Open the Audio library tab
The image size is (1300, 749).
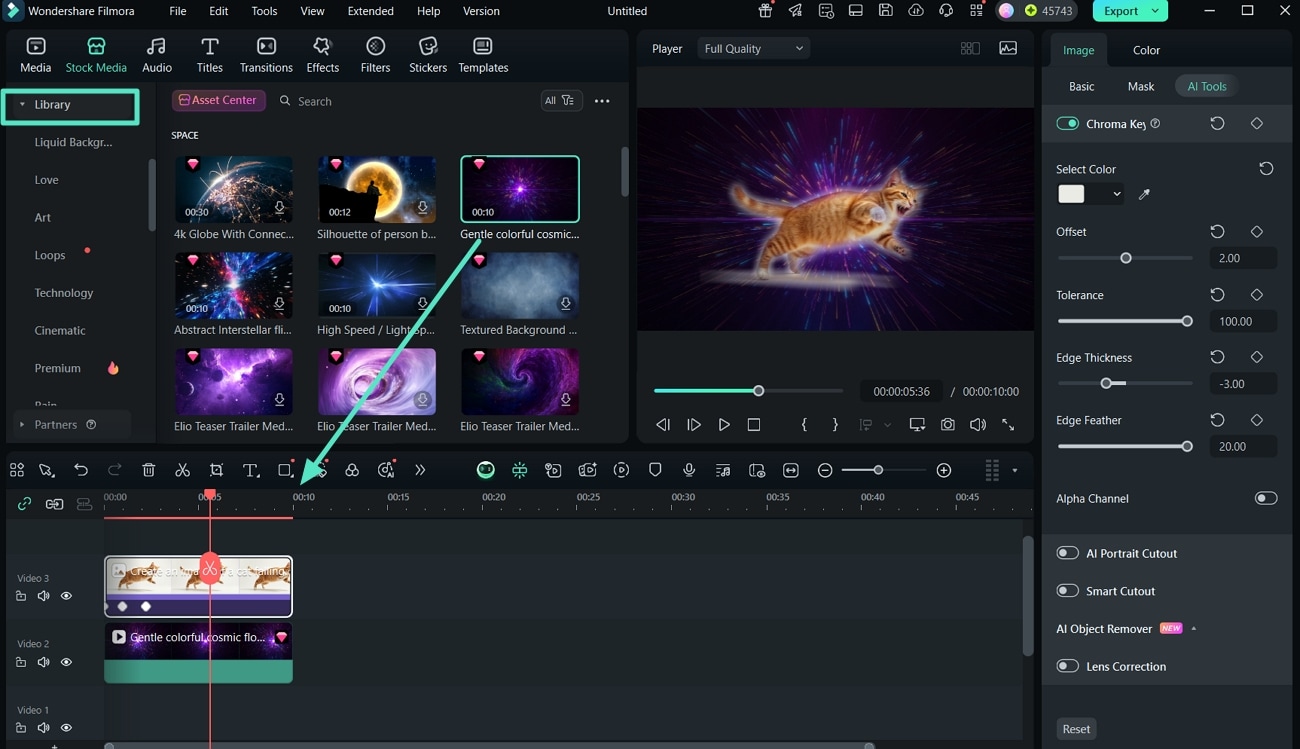[x=157, y=55]
